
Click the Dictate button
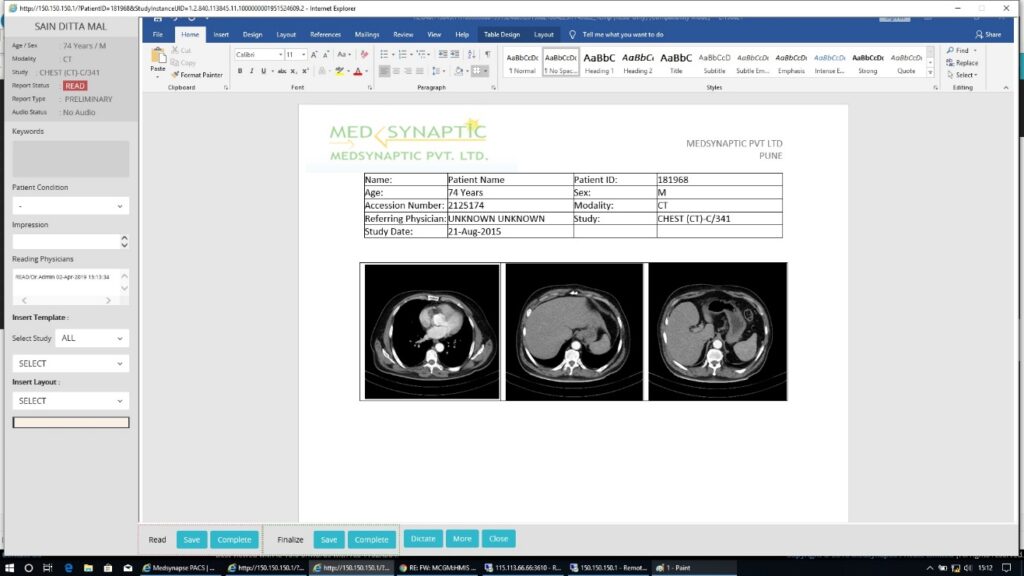coord(423,538)
